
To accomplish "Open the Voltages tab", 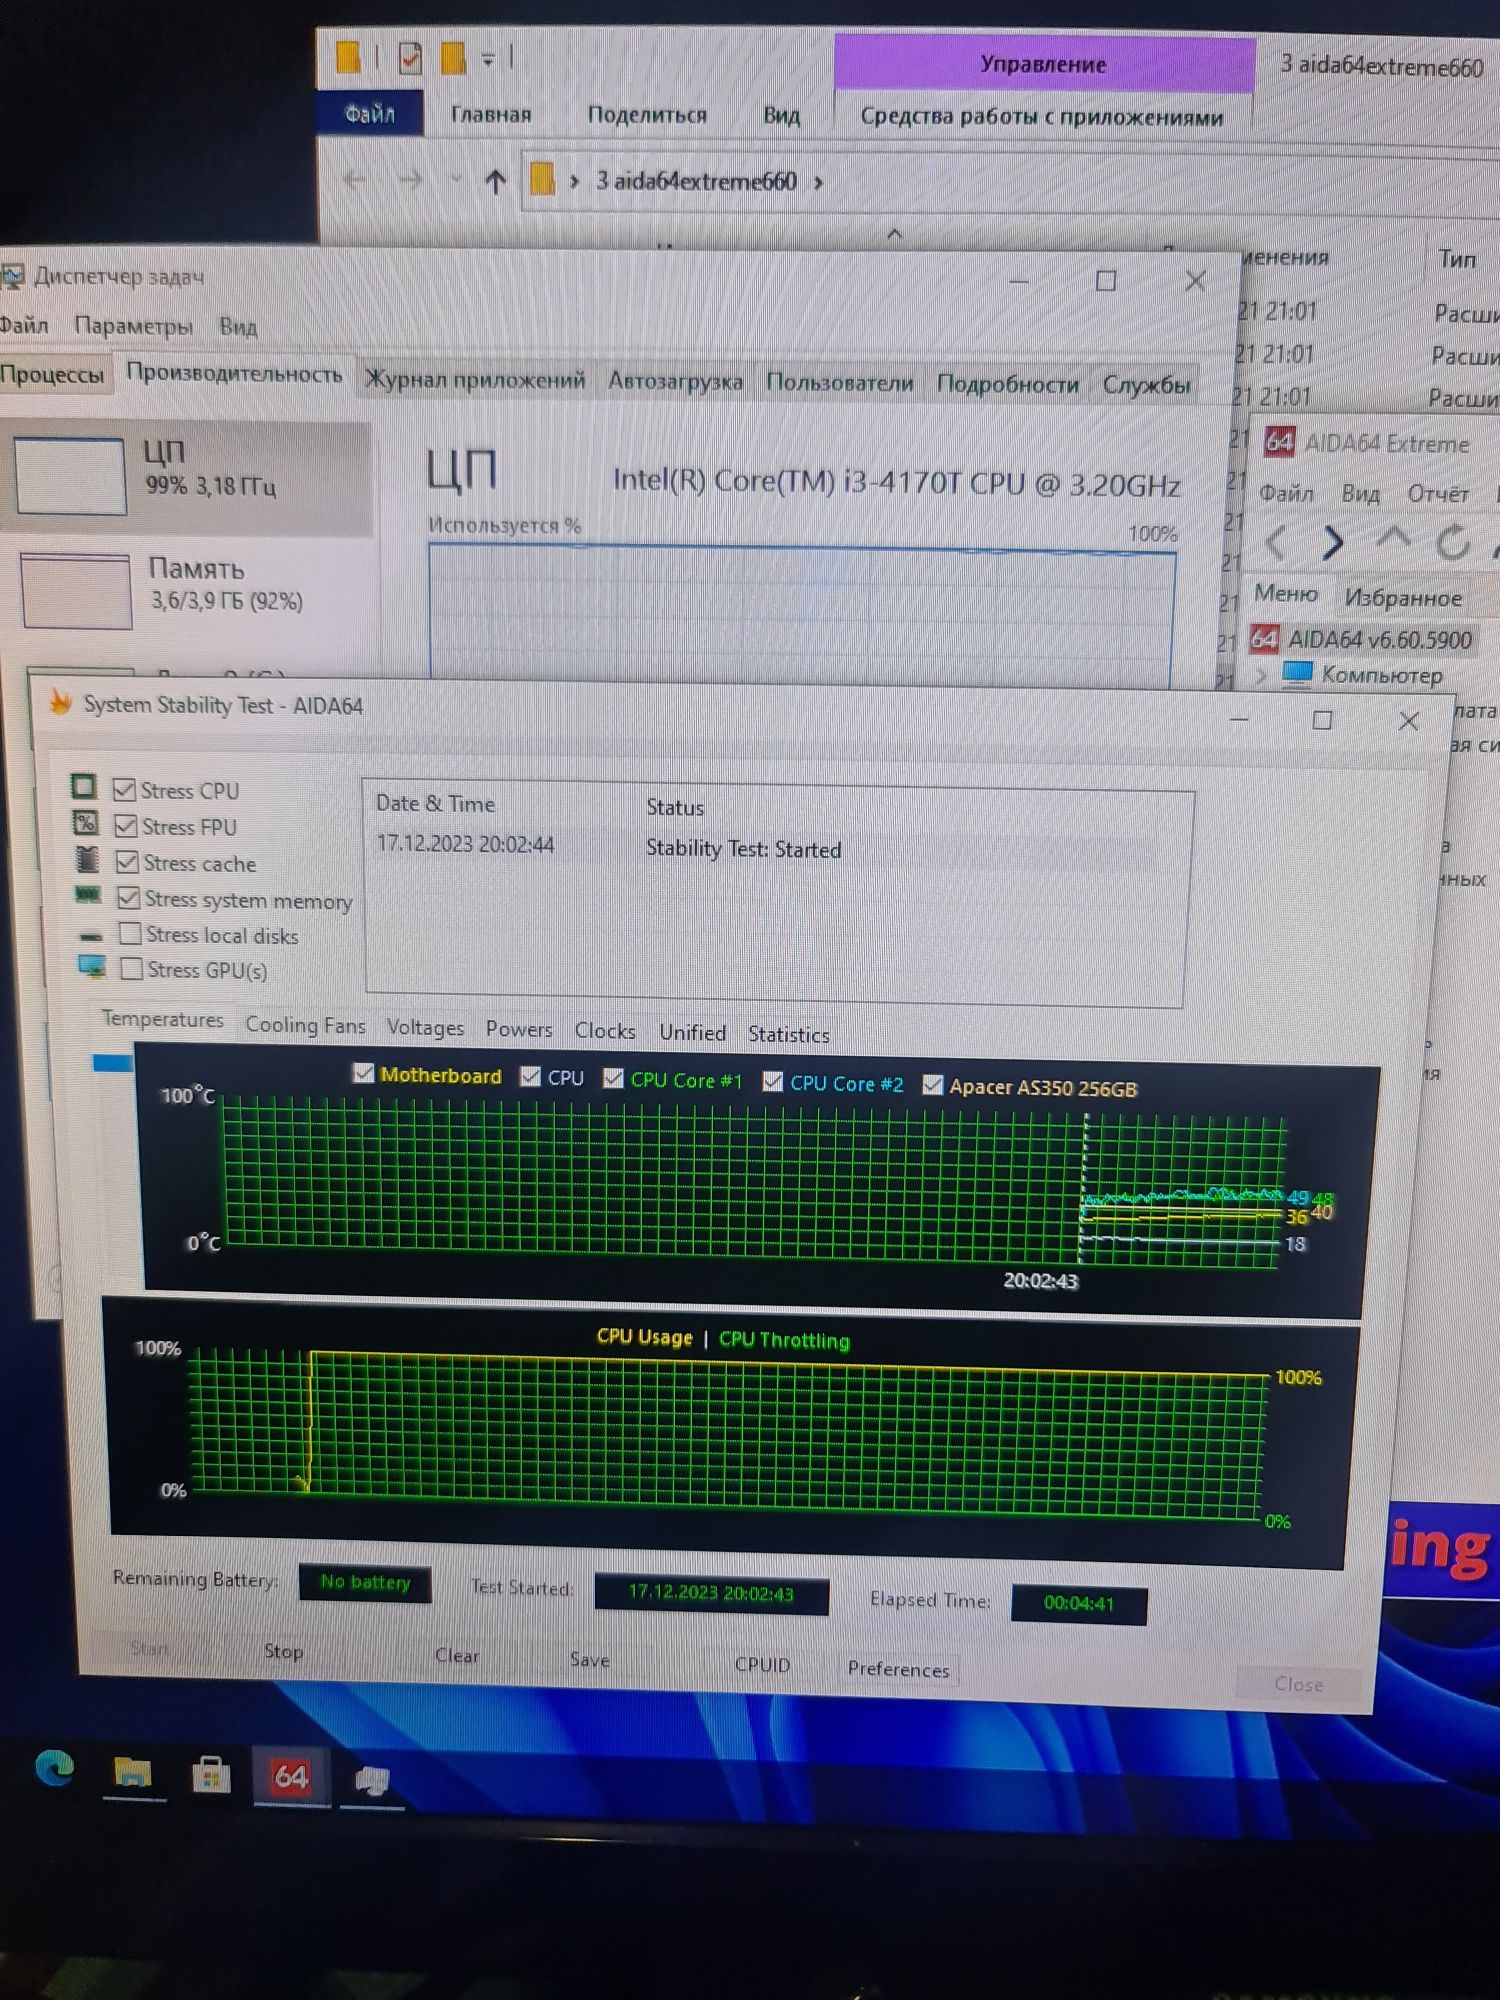I will 425,1028.
